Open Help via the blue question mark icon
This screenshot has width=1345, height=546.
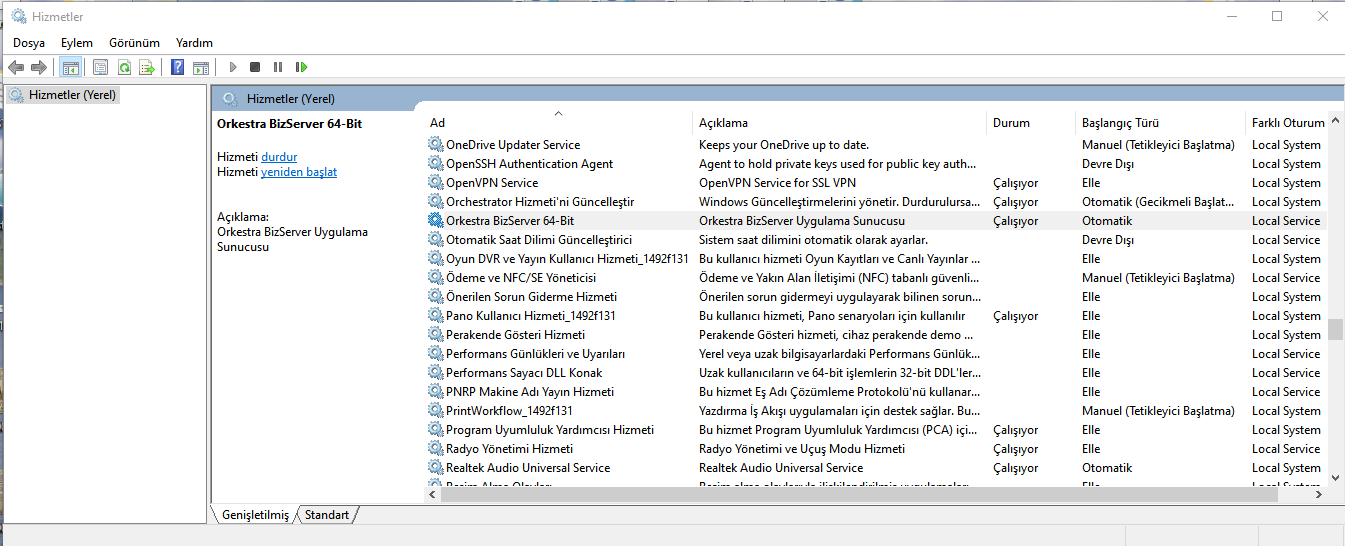coord(177,67)
